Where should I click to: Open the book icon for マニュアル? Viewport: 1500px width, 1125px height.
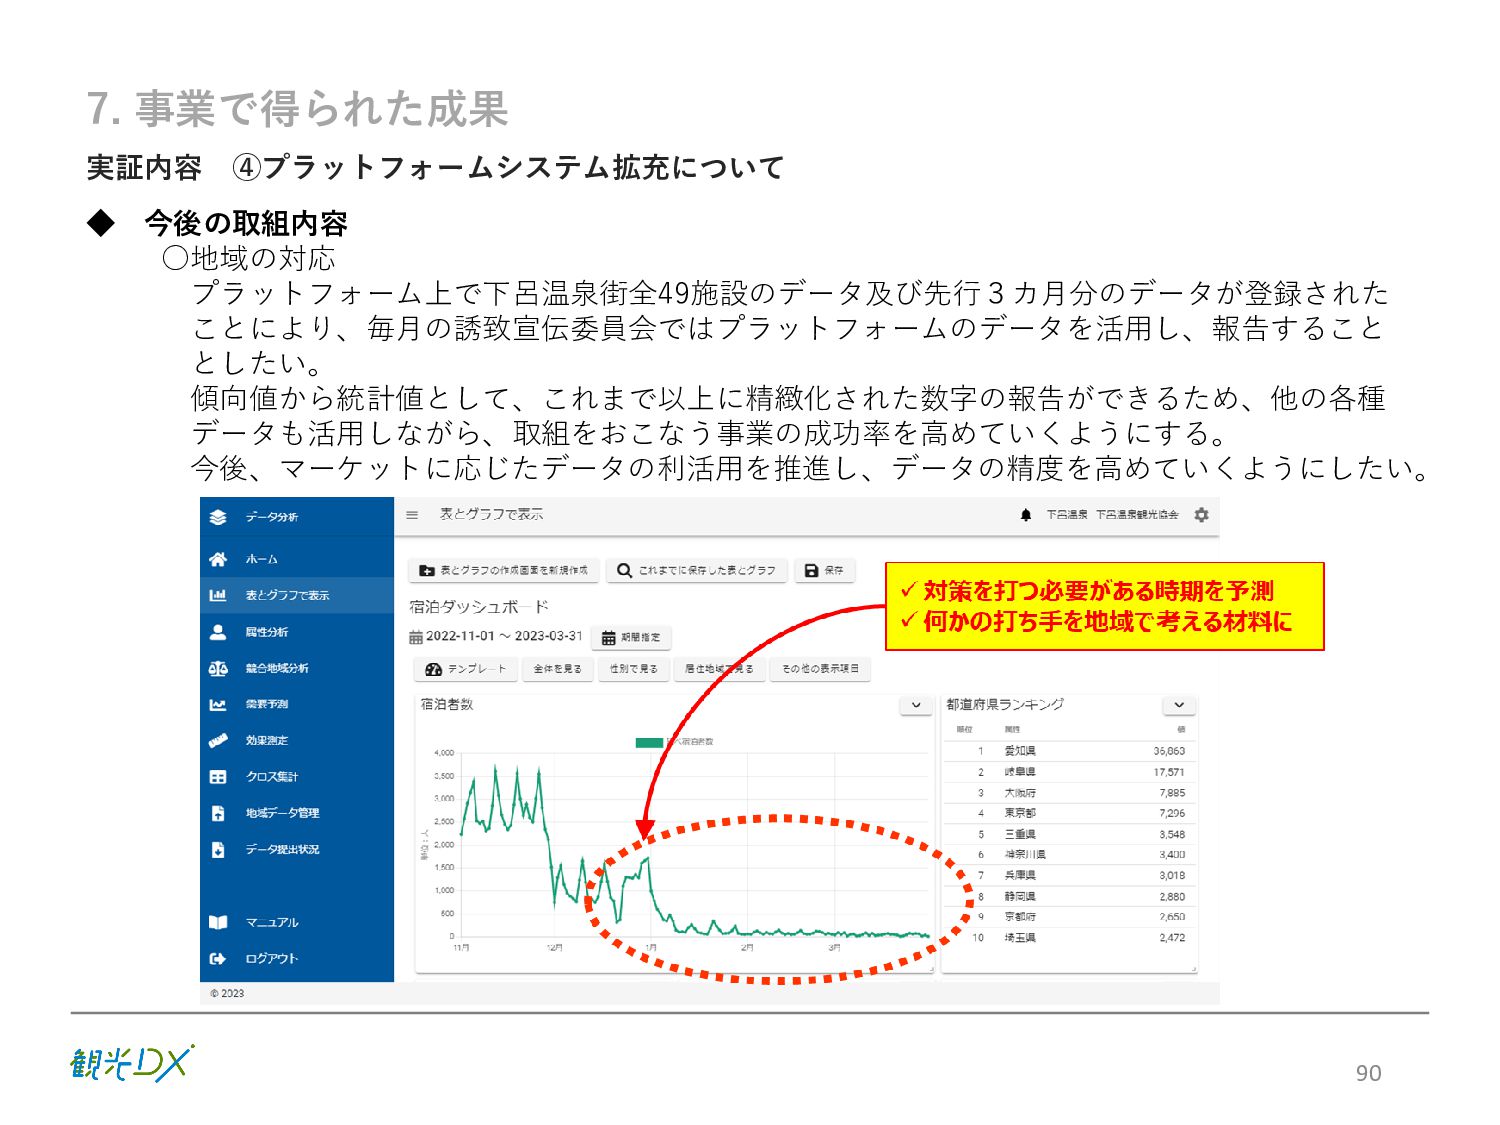218,922
